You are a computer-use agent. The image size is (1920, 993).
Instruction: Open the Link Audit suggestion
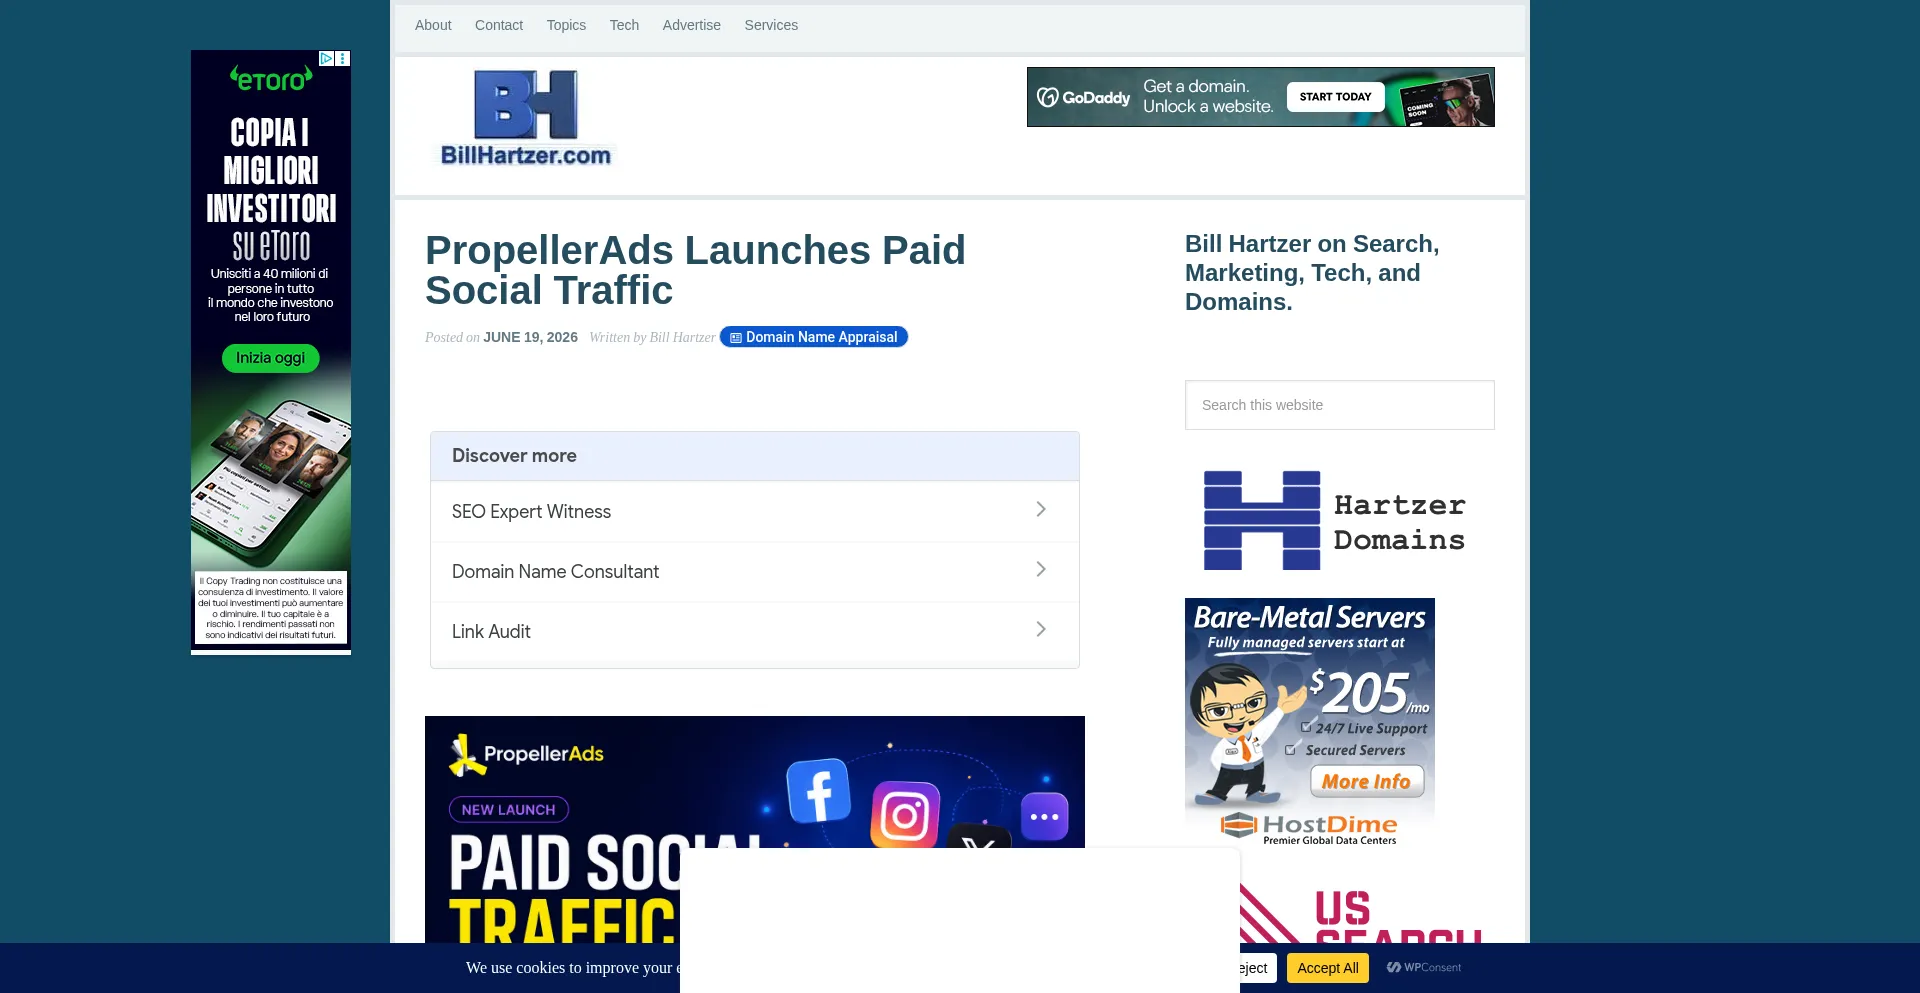[755, 631]
